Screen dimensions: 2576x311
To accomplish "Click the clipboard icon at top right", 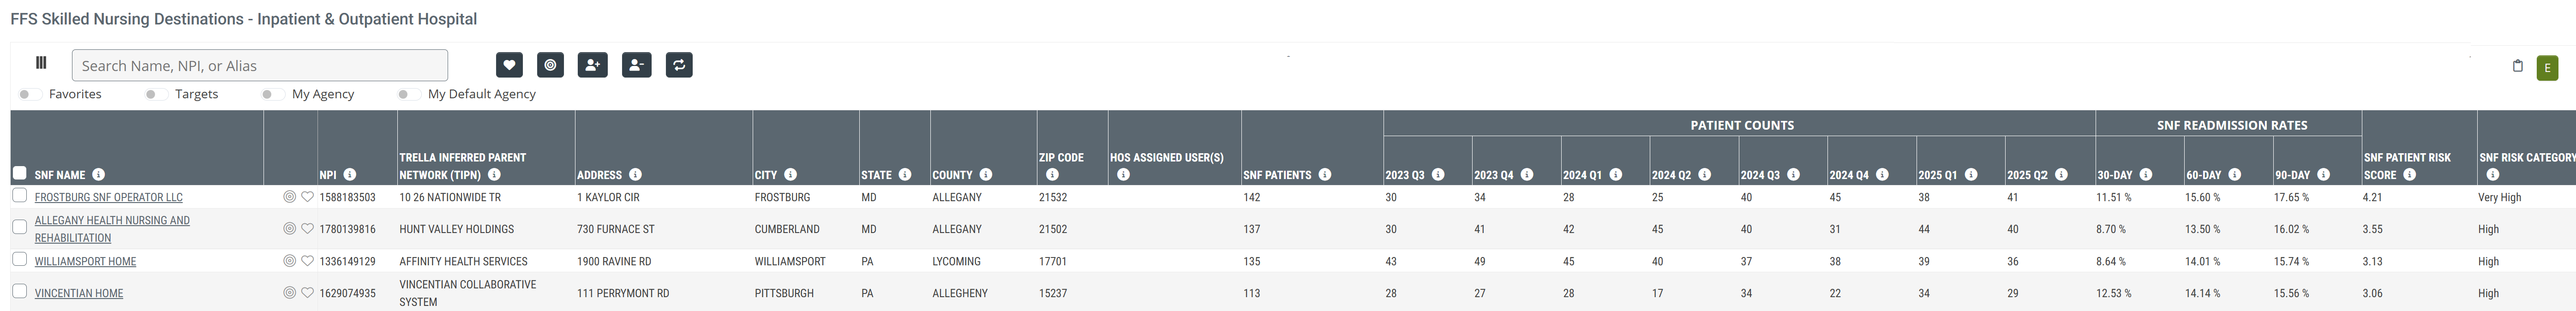I will pos(2517,66).
